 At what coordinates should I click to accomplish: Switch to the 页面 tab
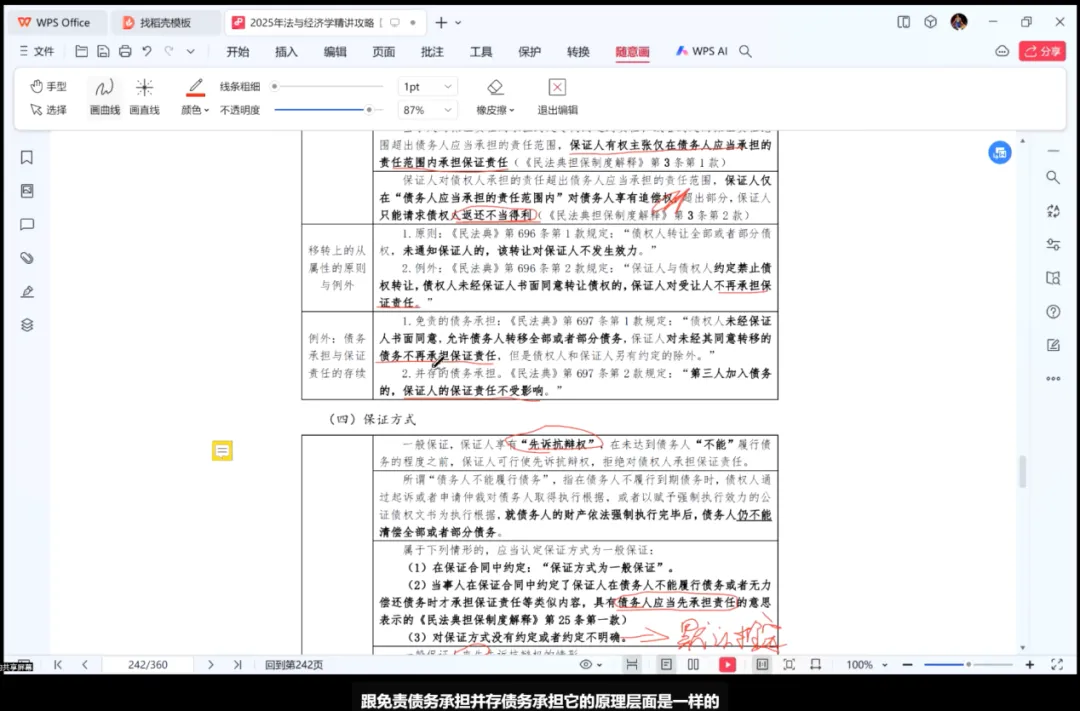[x=384, y=52]
